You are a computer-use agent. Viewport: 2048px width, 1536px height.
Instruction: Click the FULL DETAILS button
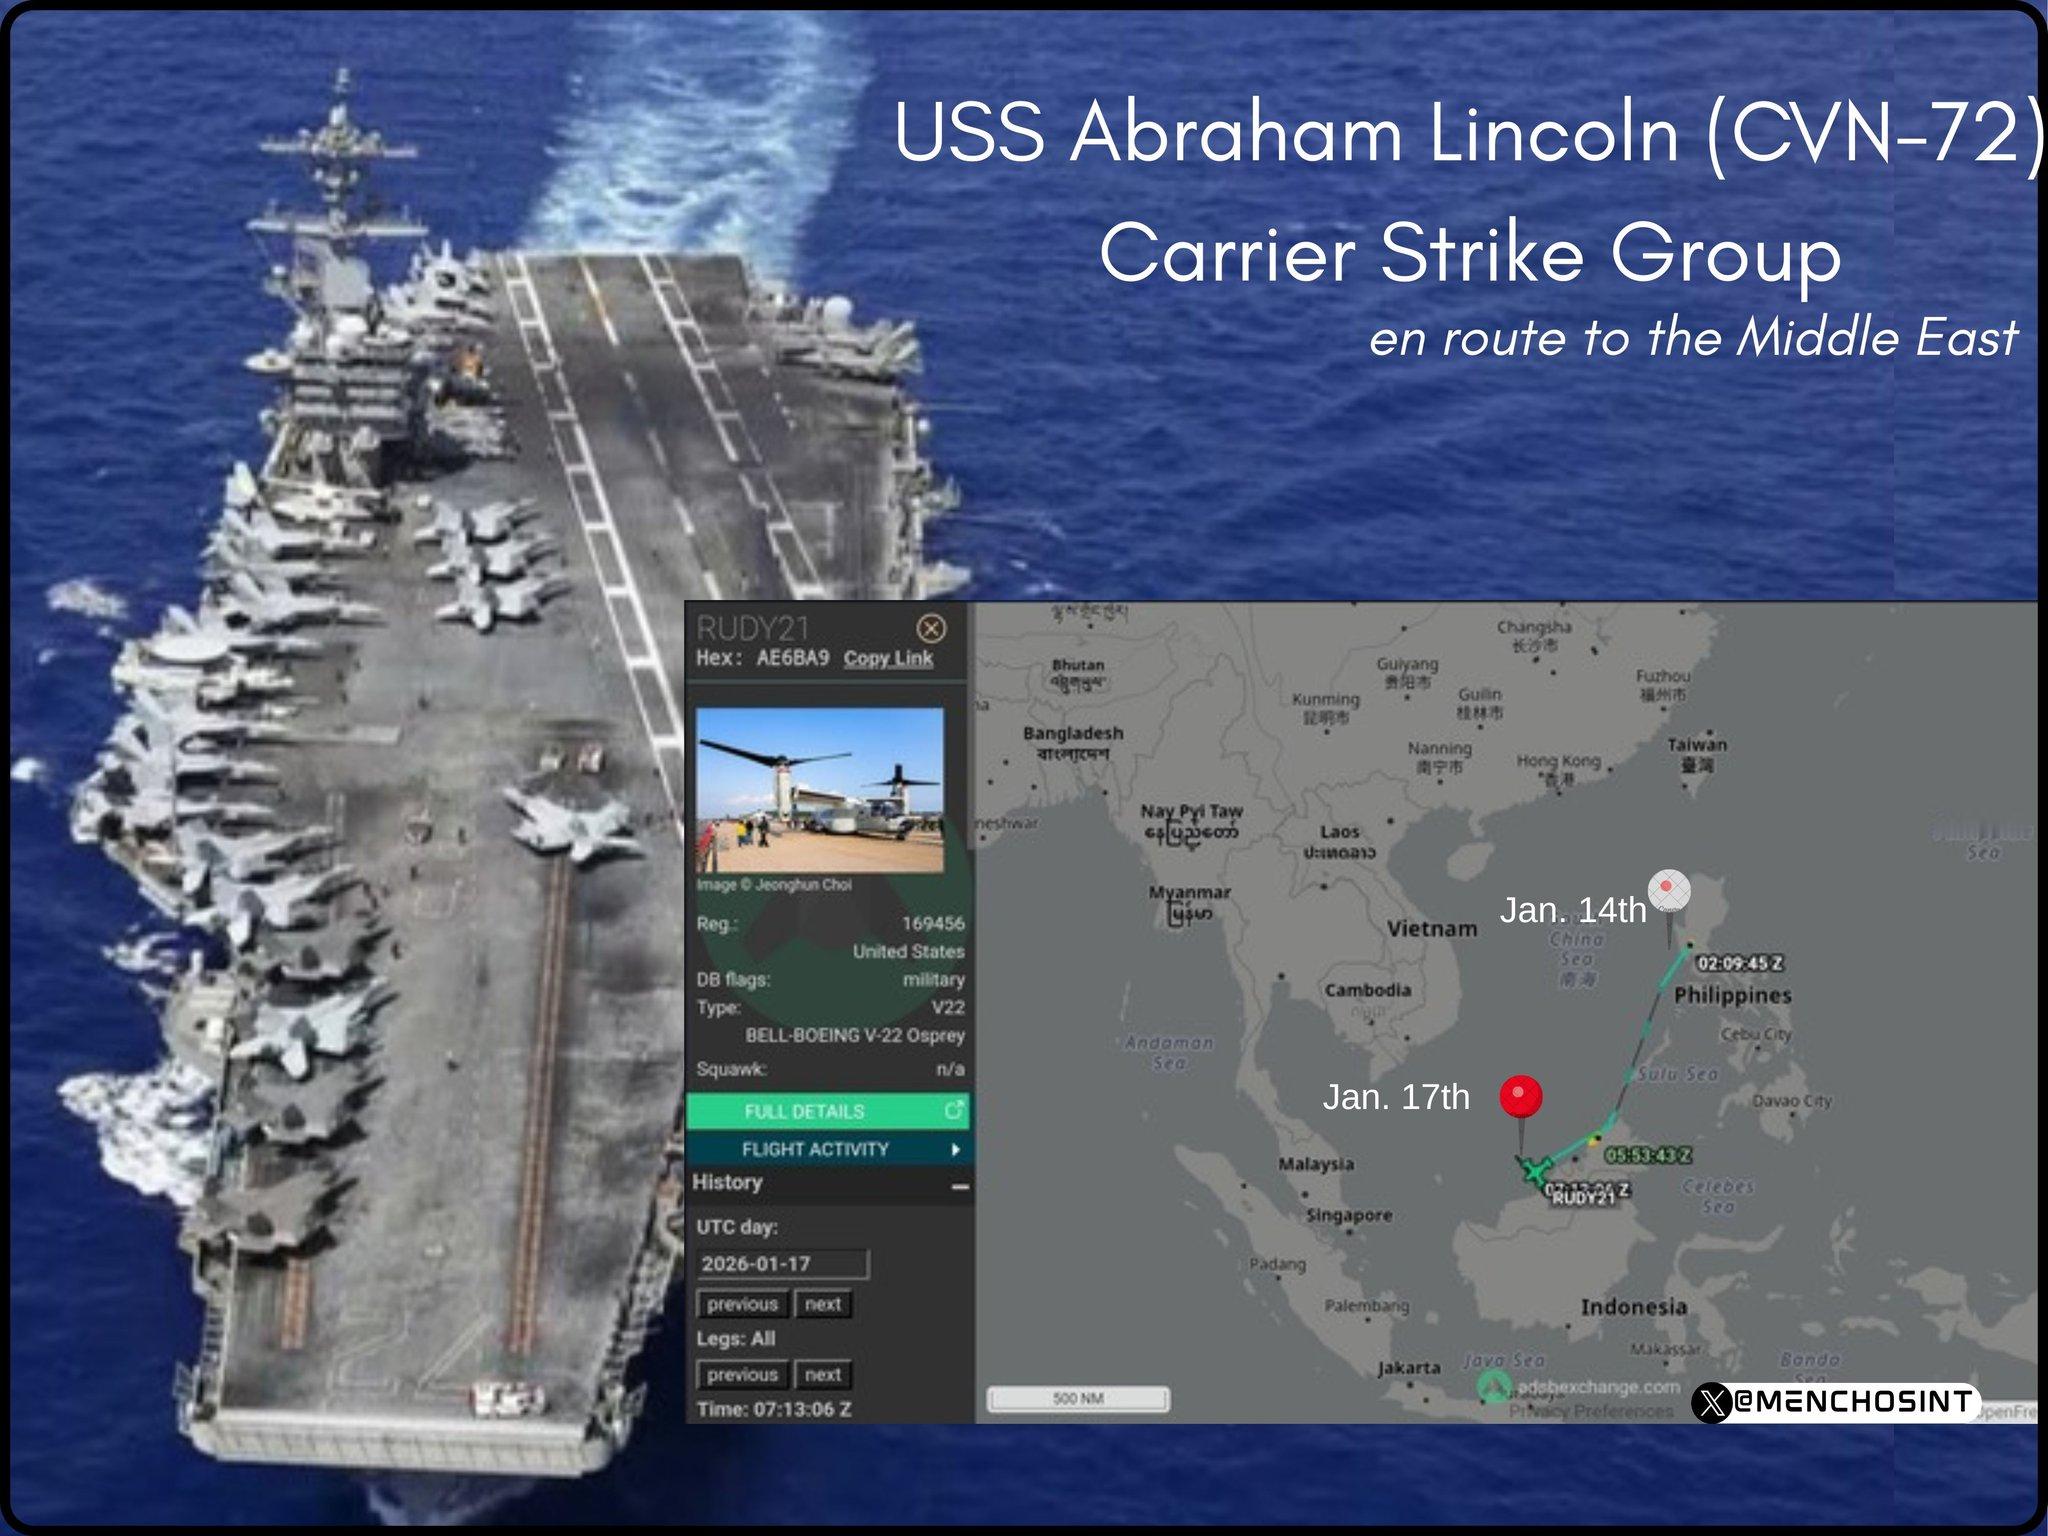(x=805, y=1111)
